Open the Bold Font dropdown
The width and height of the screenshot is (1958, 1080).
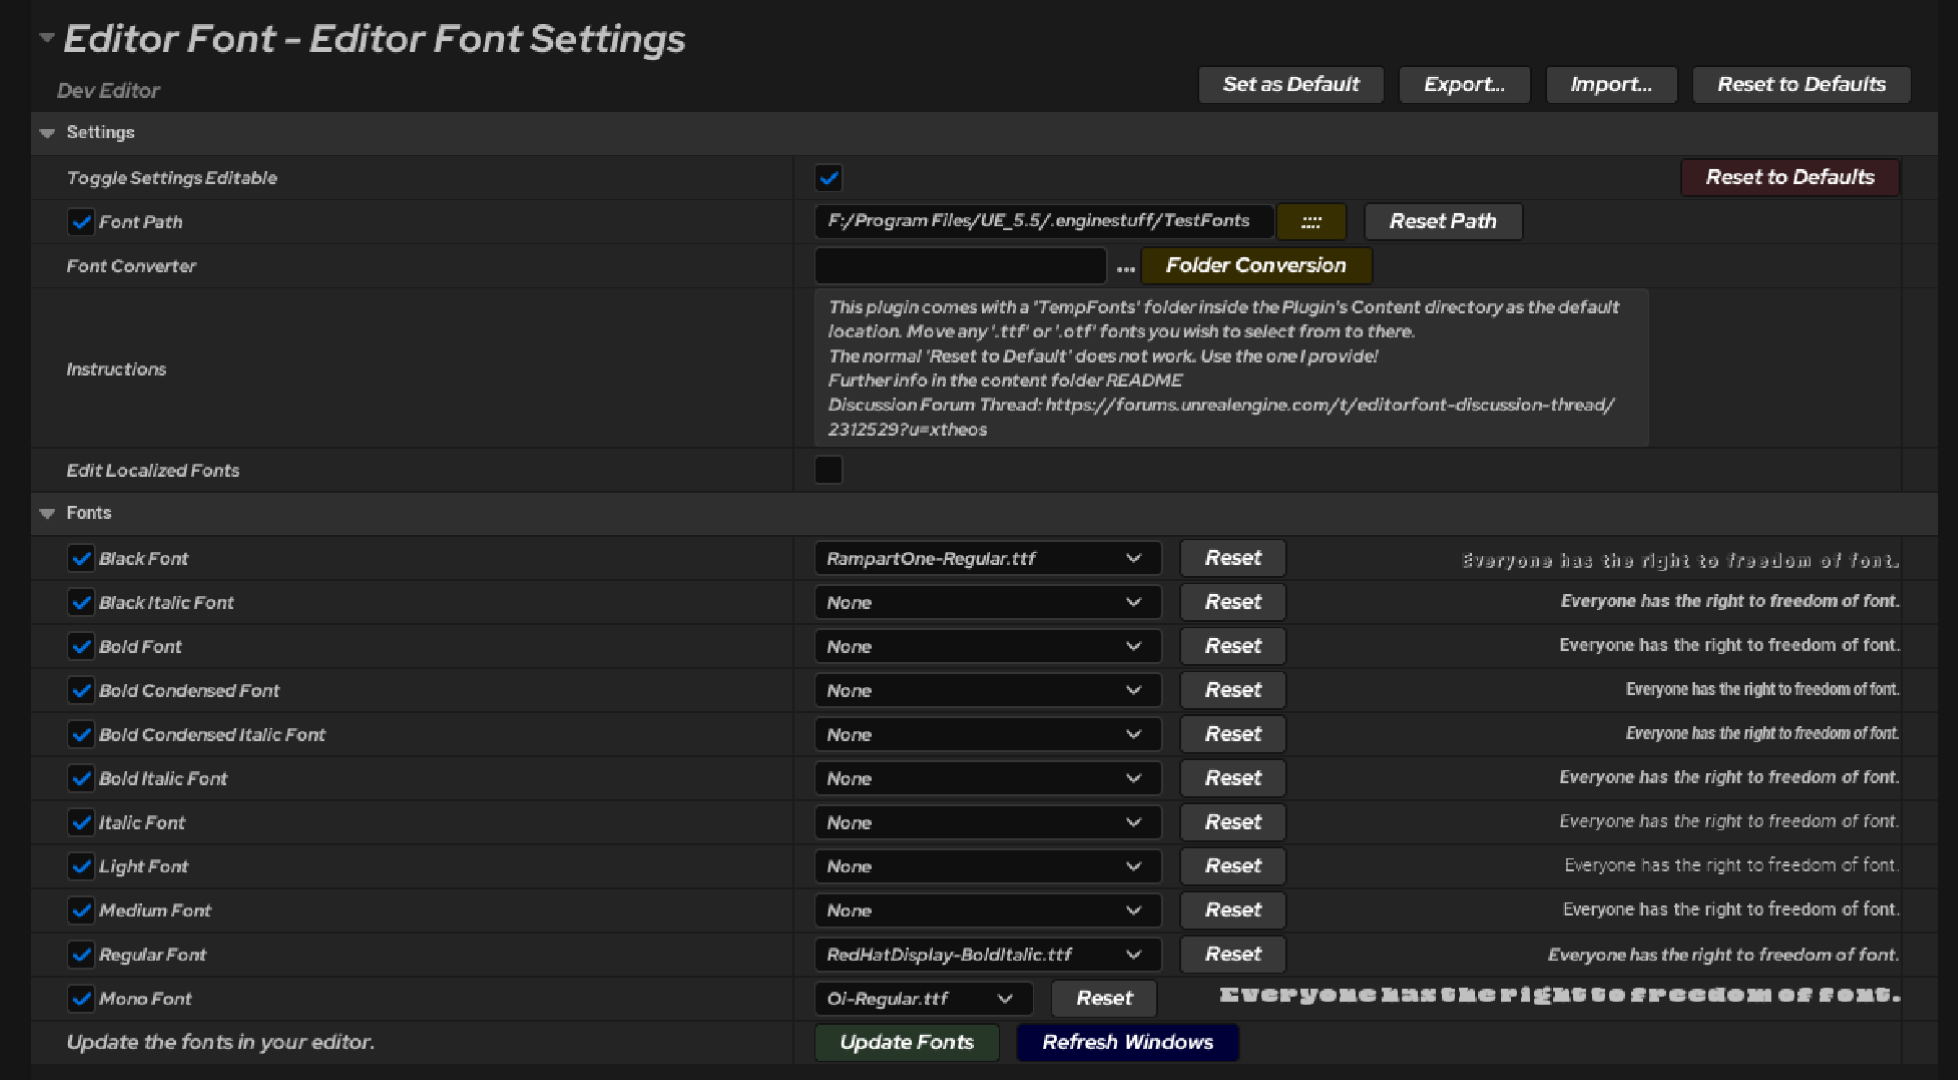[x=987, y=646]
